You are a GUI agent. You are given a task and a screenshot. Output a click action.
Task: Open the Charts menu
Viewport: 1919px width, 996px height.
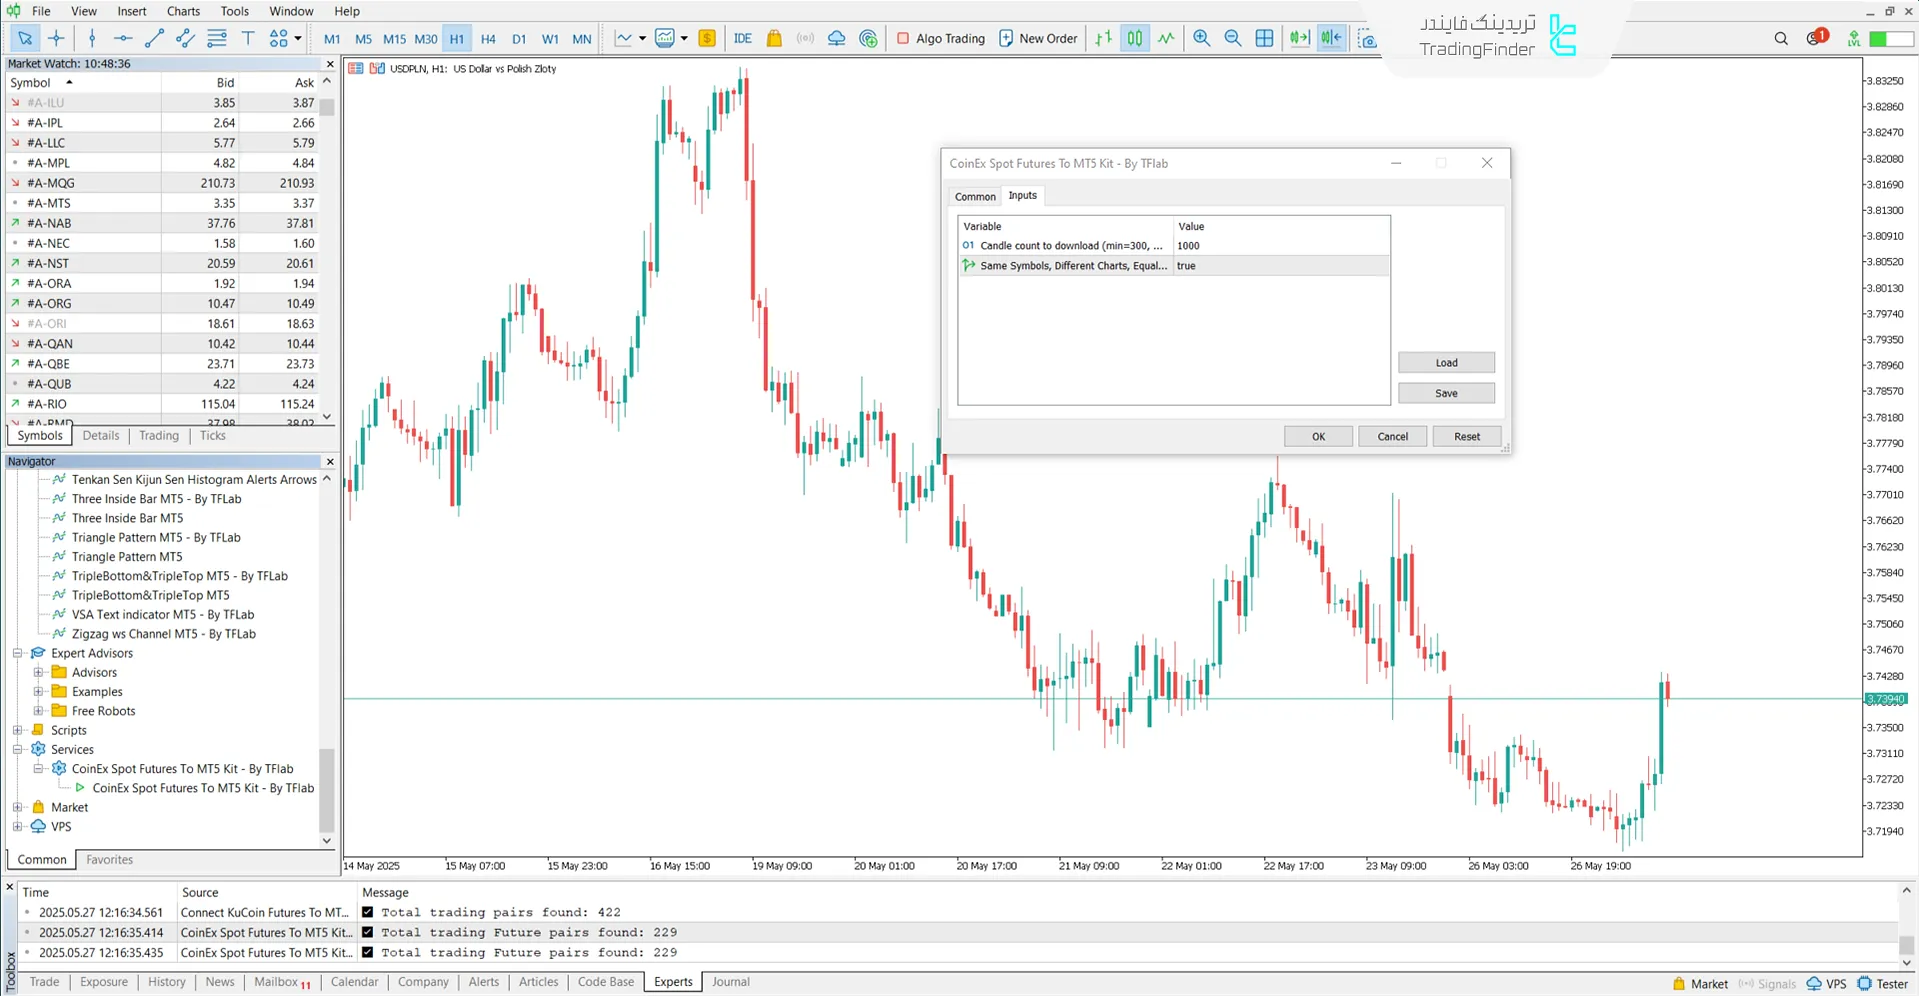pos(183,11)
